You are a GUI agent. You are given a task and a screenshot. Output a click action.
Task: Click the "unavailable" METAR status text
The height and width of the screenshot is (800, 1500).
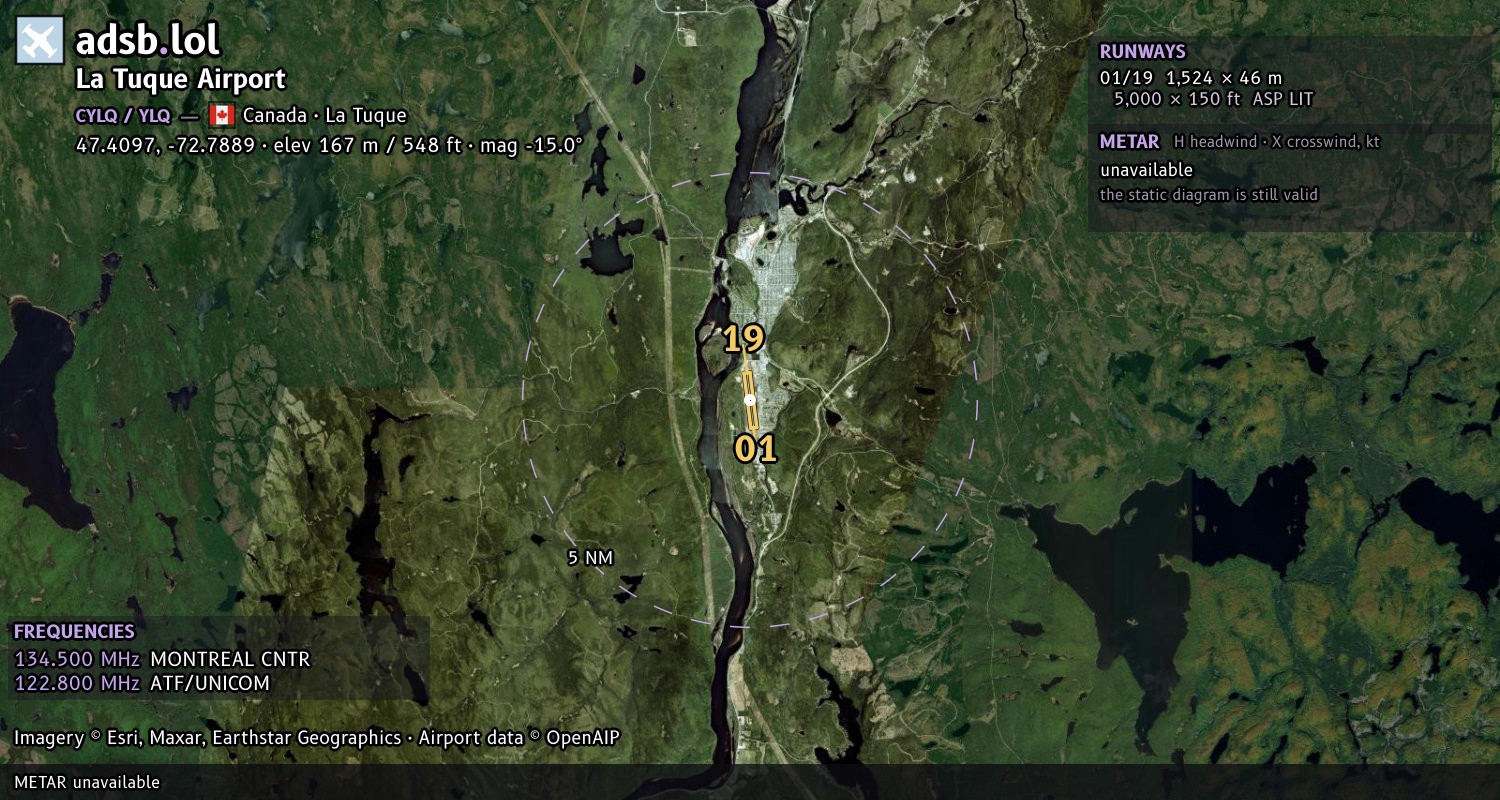pyautogui.click(x=1146, y=170)
